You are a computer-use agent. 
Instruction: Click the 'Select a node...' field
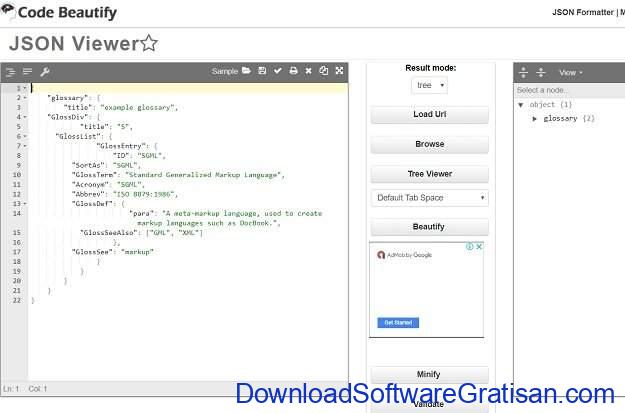(570, 90)
